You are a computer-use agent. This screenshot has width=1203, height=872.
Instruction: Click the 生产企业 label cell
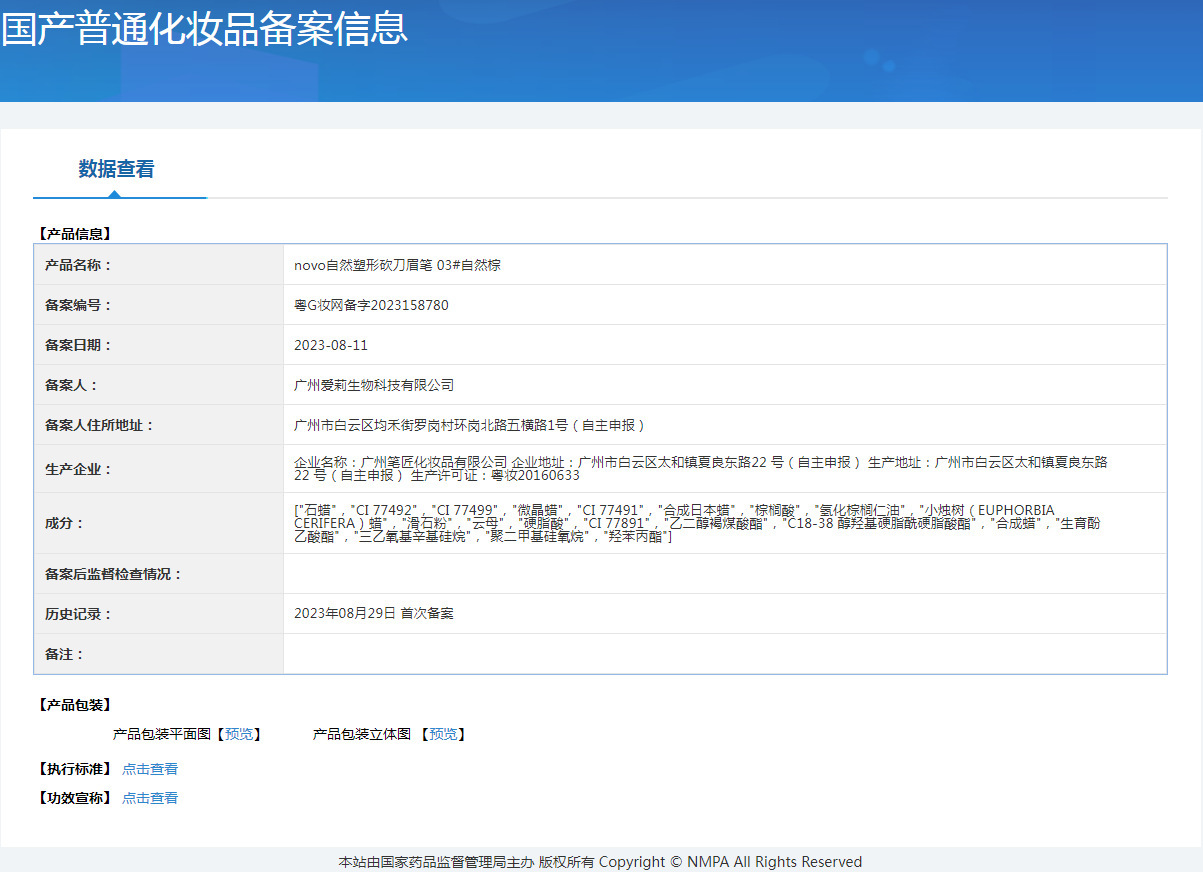click(x=159, y=469)
